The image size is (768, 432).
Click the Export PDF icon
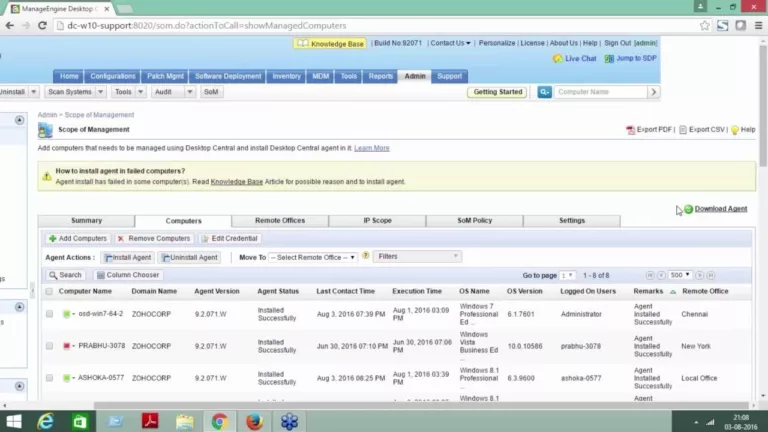[630, 130]
